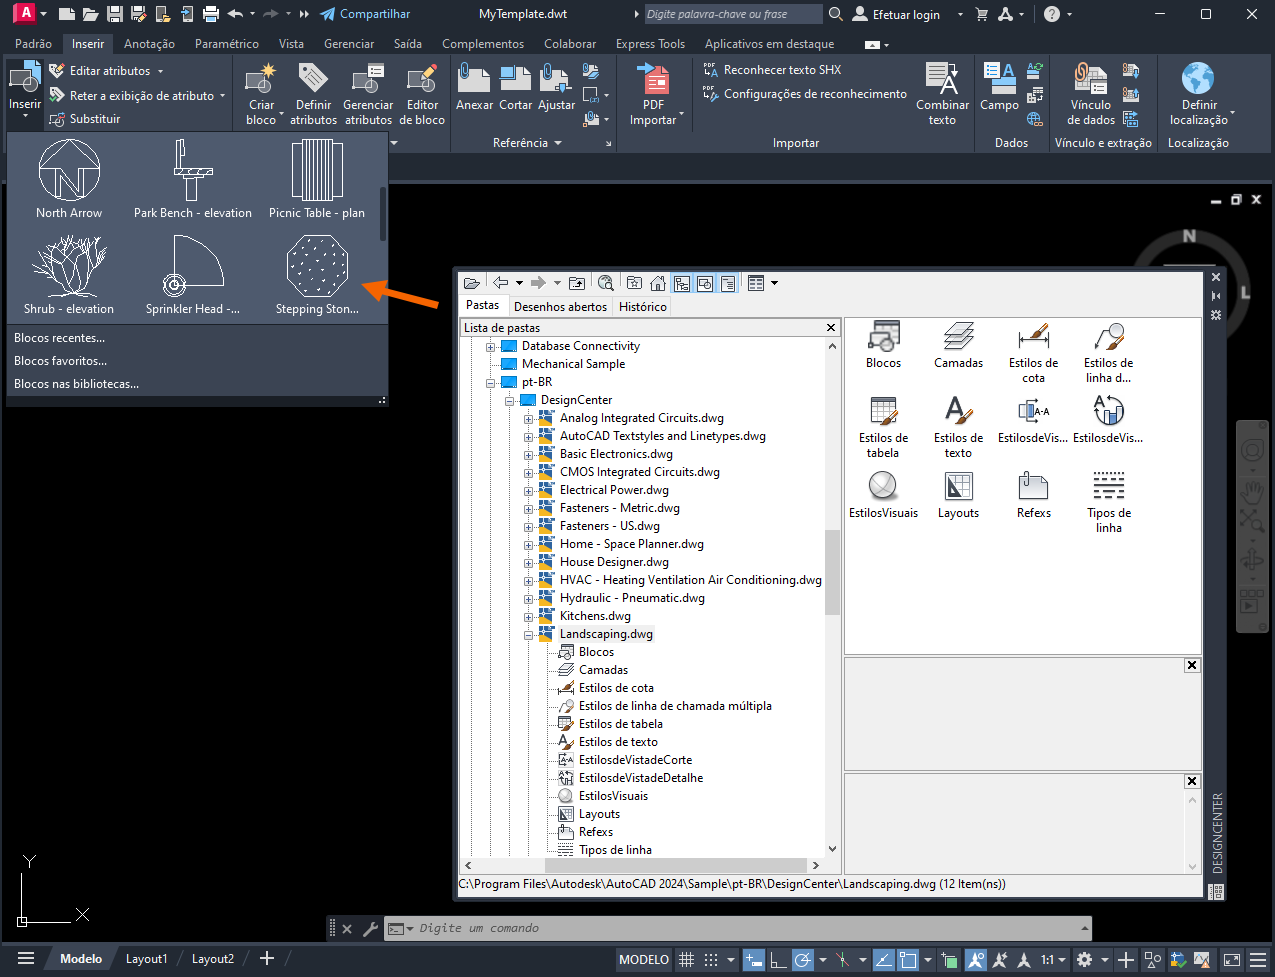Click the search keyword field
This screenshot has height=977, width=1275.
(x=733, y=14)
